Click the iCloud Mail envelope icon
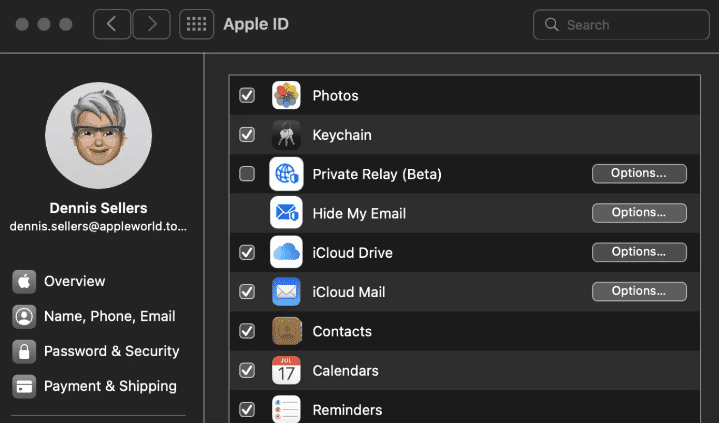The width and height of the screenshot is (719, 423). point(286,292)
